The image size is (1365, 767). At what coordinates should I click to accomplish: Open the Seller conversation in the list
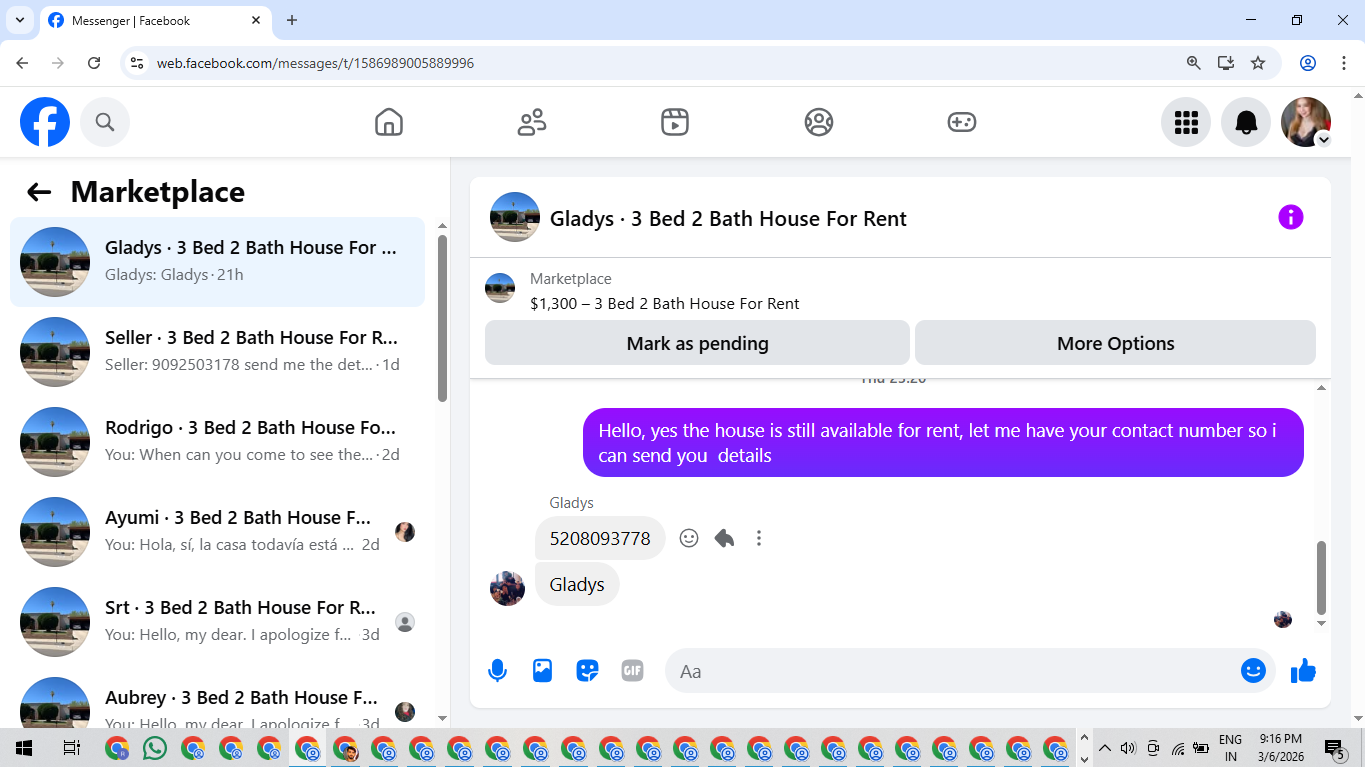pos(217,352)
